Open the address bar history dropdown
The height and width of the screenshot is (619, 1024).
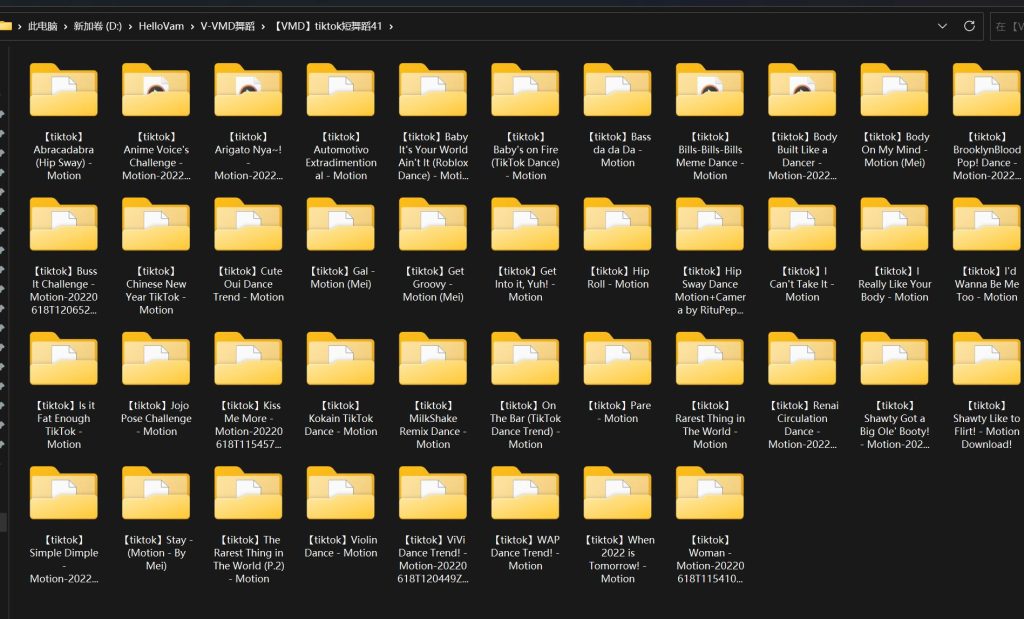pos(942,26)
